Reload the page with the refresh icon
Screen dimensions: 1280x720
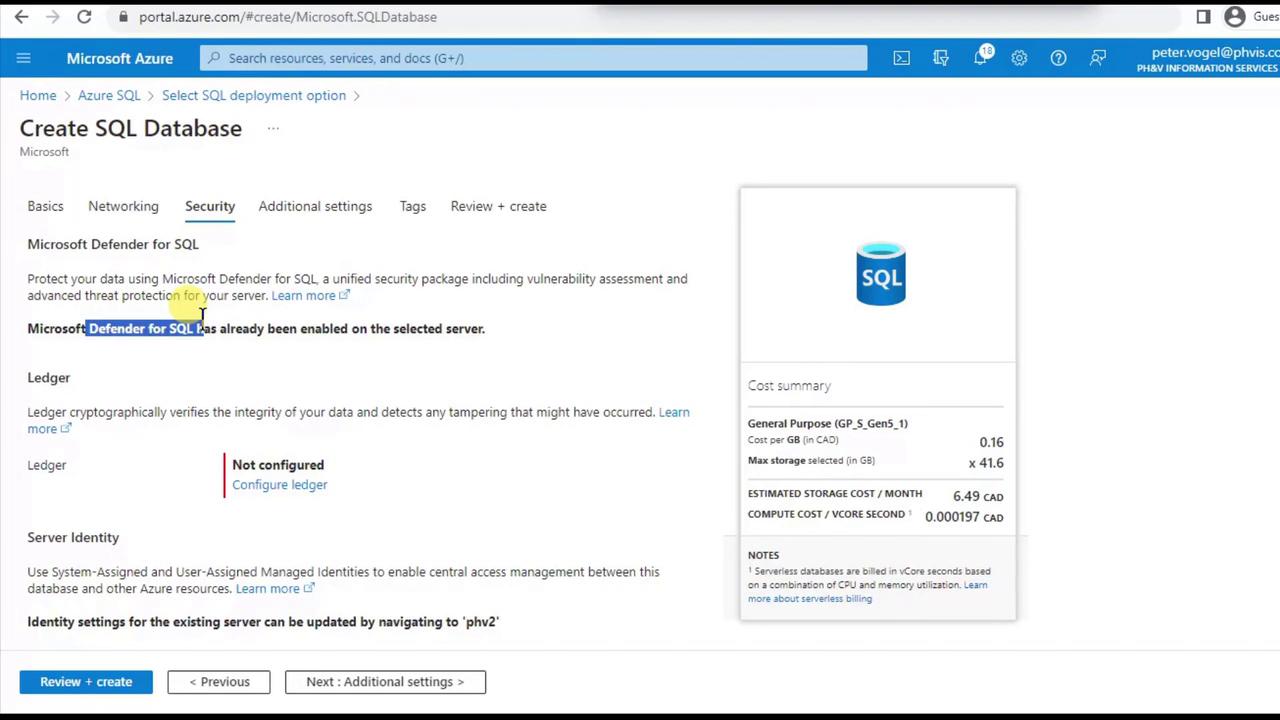click(x=84, y=17)
